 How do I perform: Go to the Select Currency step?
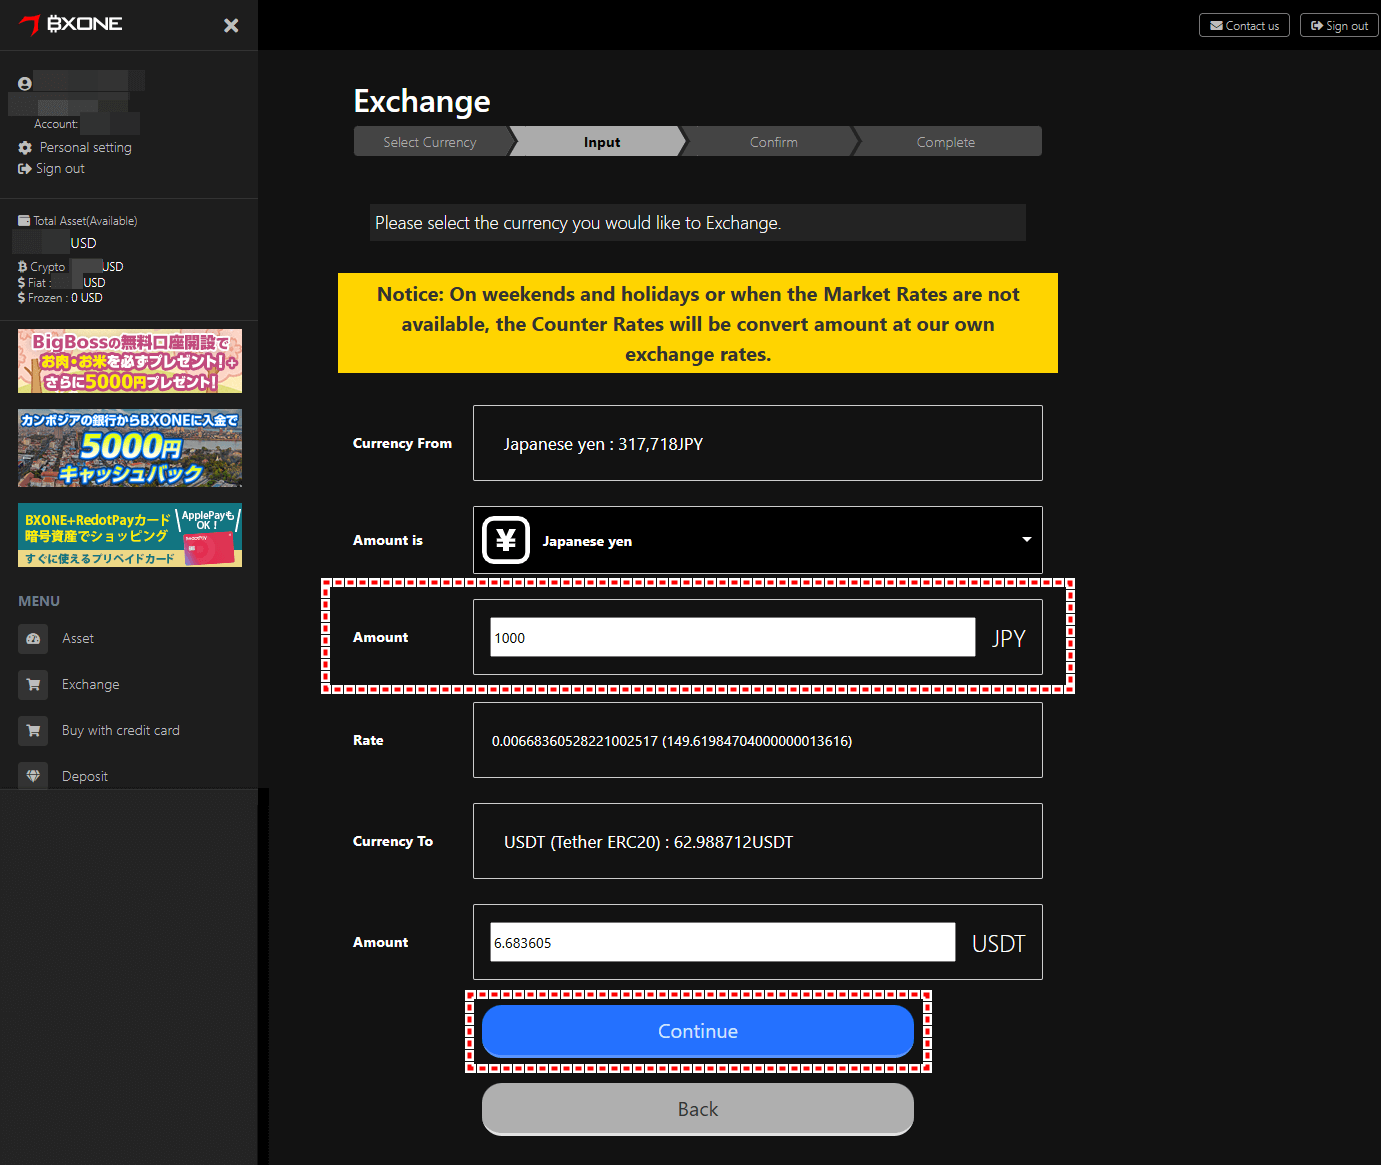(430, 142)
